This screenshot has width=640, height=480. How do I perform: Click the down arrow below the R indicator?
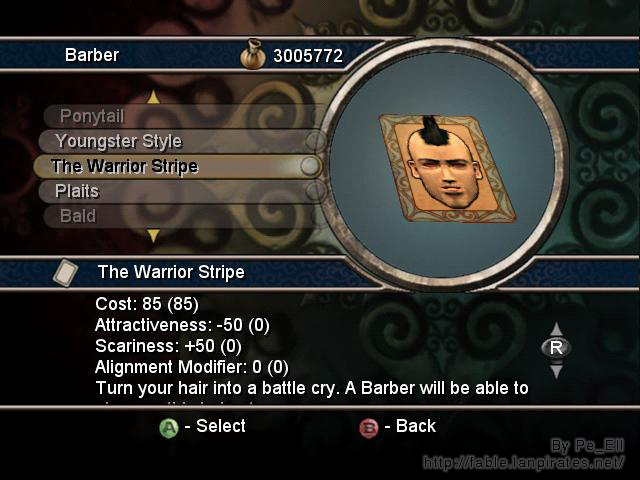coord(556,371)
